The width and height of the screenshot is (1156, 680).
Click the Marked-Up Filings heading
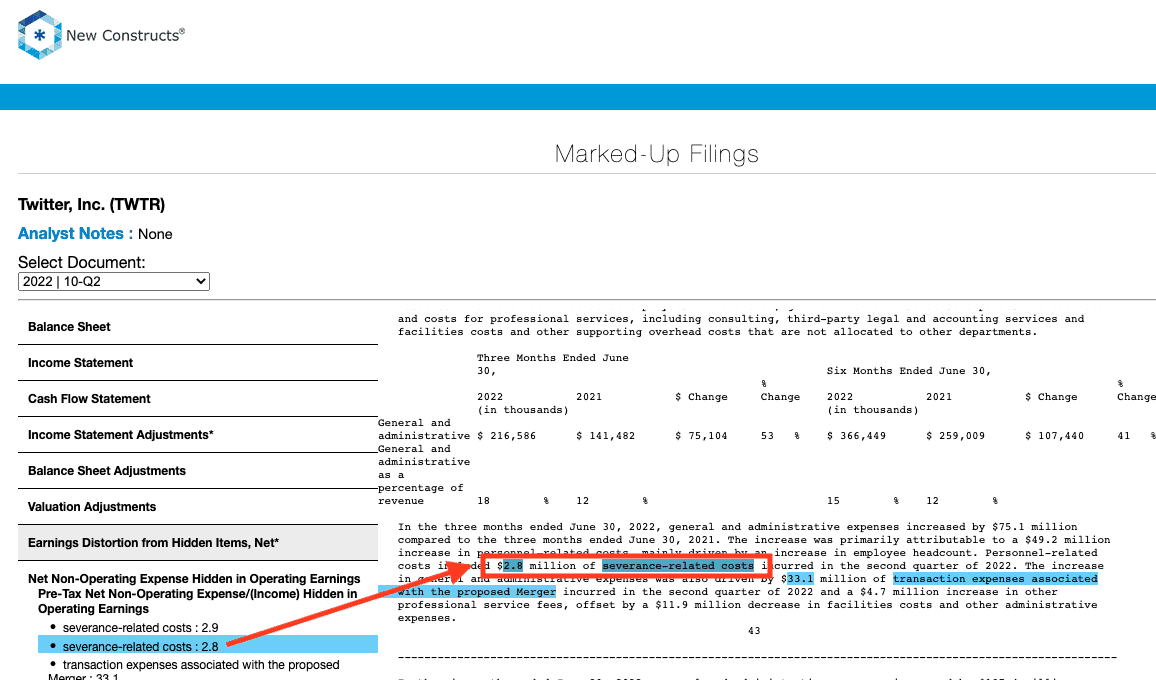tap(656, 153)
